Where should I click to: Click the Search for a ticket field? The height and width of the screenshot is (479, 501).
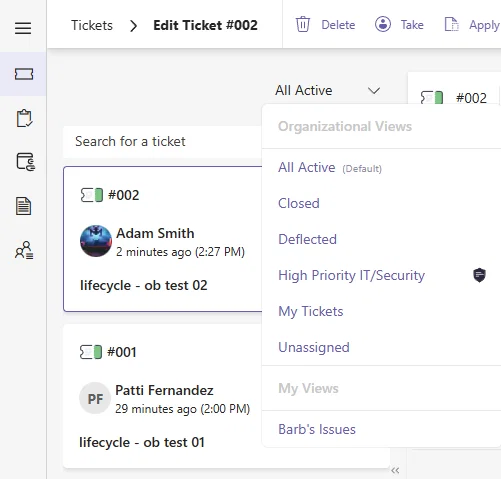163,142
